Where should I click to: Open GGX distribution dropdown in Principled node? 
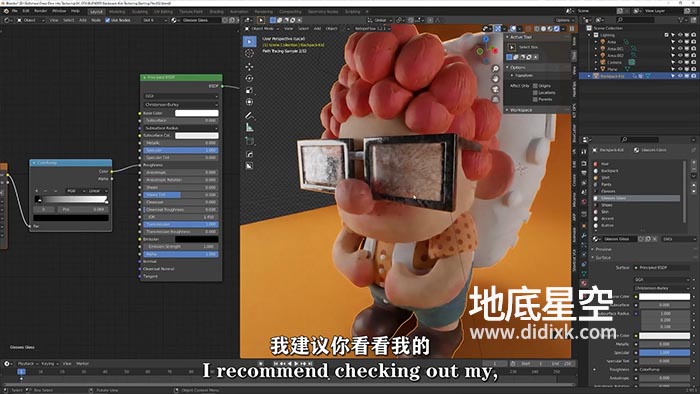point(181,96)
